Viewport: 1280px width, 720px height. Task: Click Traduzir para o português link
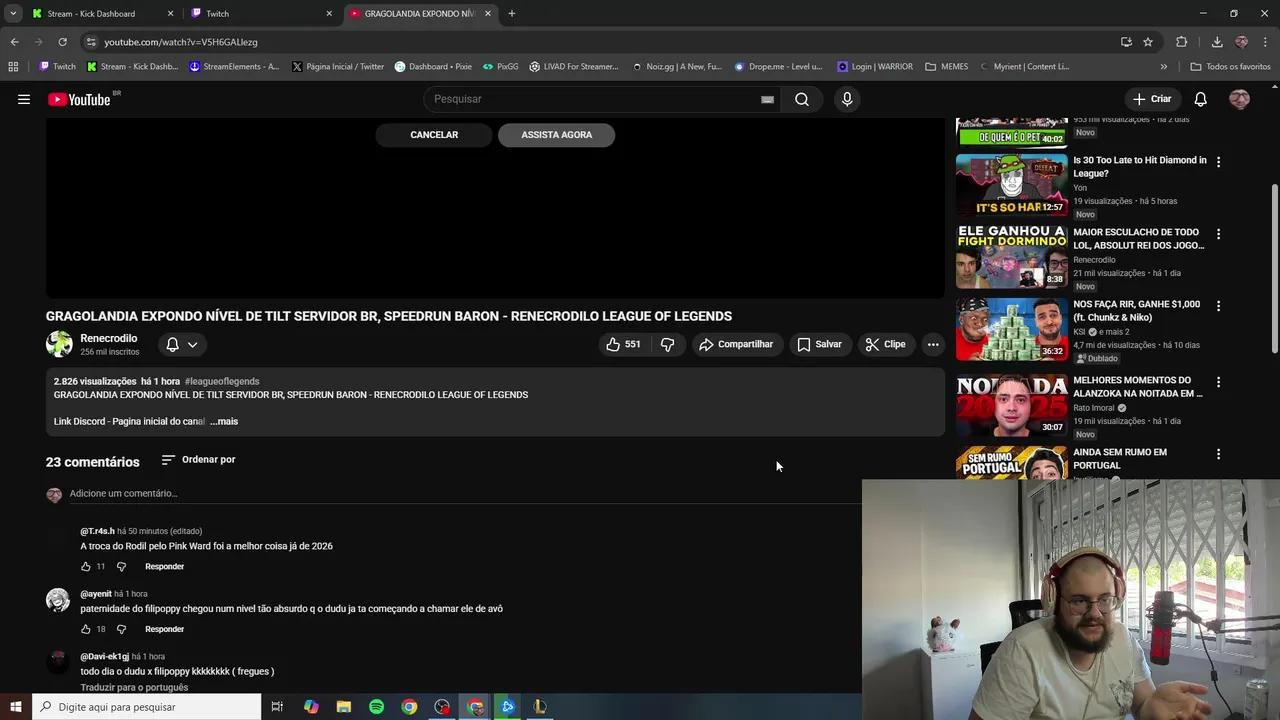134,687
